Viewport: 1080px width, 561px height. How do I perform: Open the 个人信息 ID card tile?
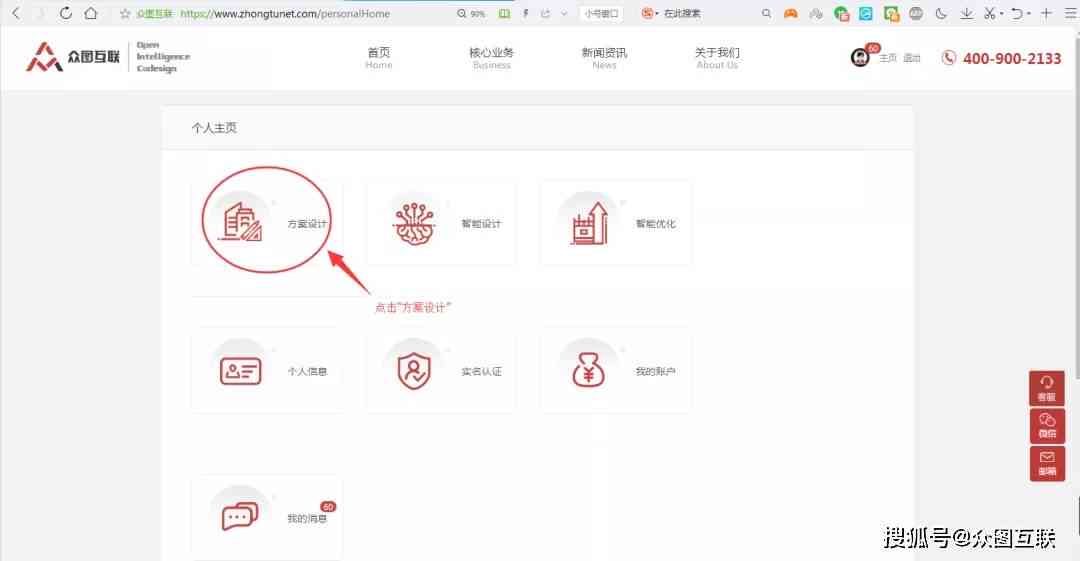click(x=267, y=370)
